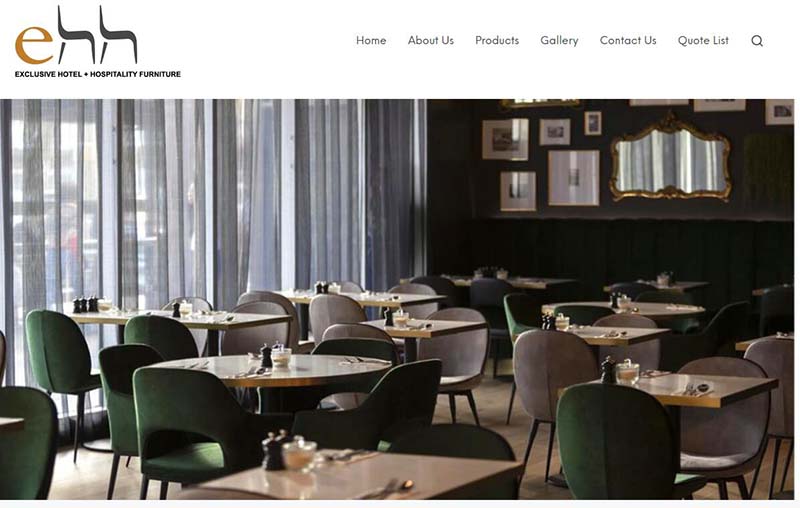Click the largest framed picture beside the mirror
Screen dimensions: 800x508
573,177
